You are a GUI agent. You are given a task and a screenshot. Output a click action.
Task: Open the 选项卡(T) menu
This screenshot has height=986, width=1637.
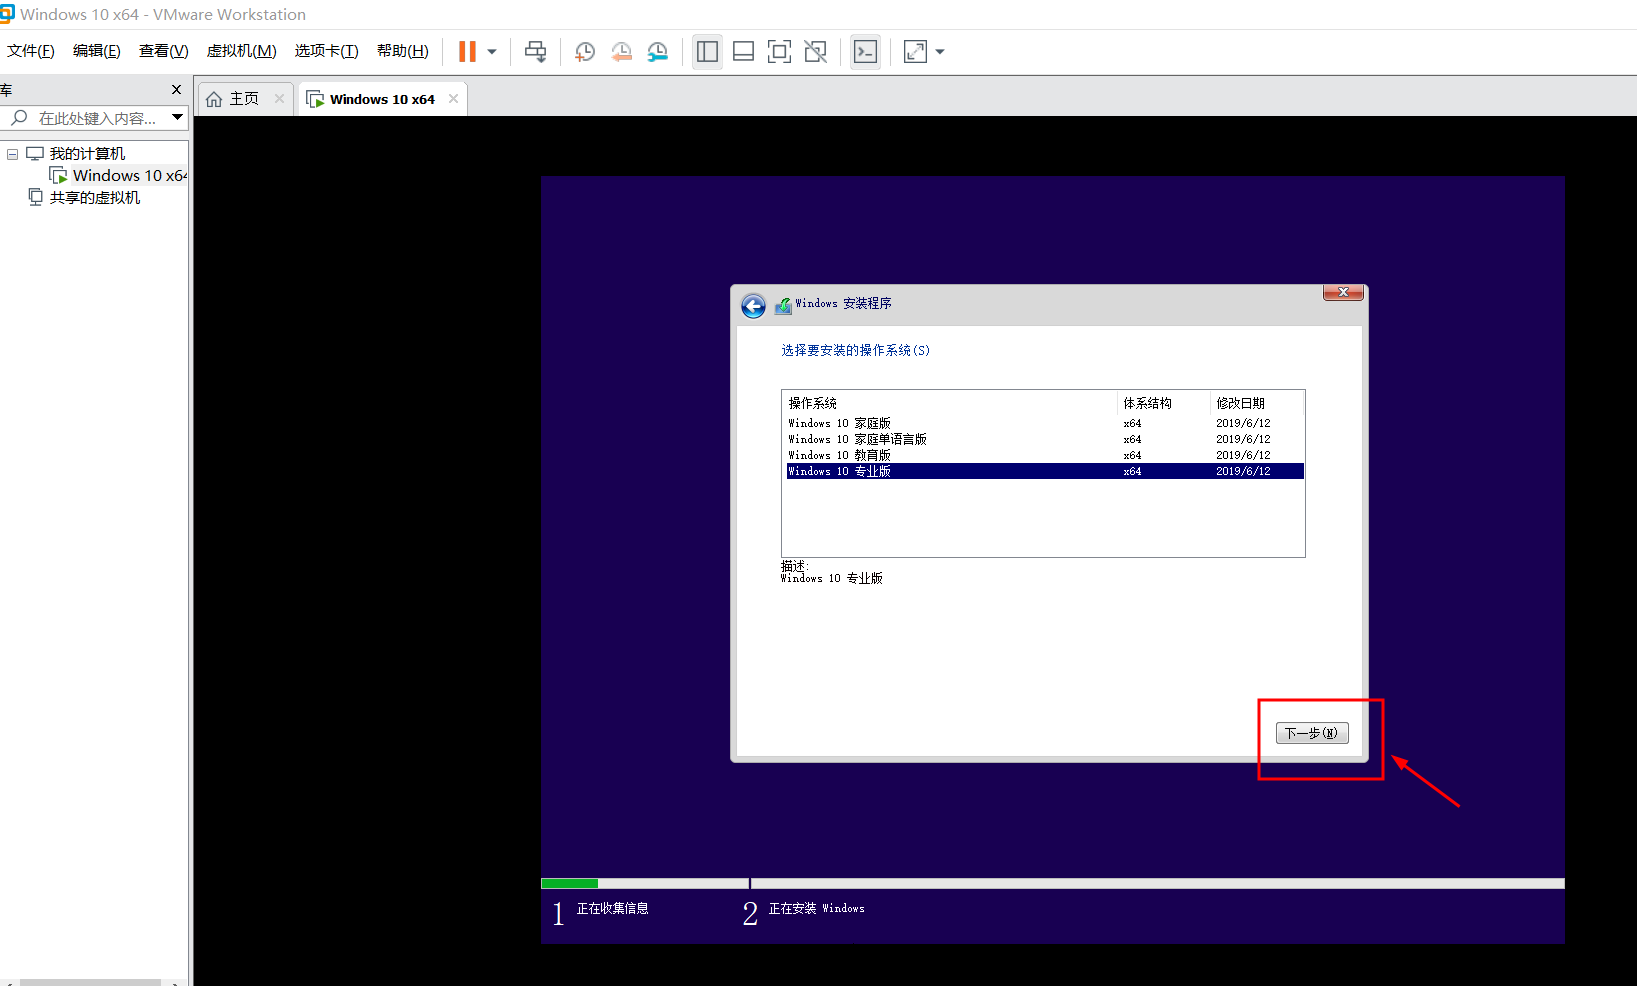(x=326, y=51)
